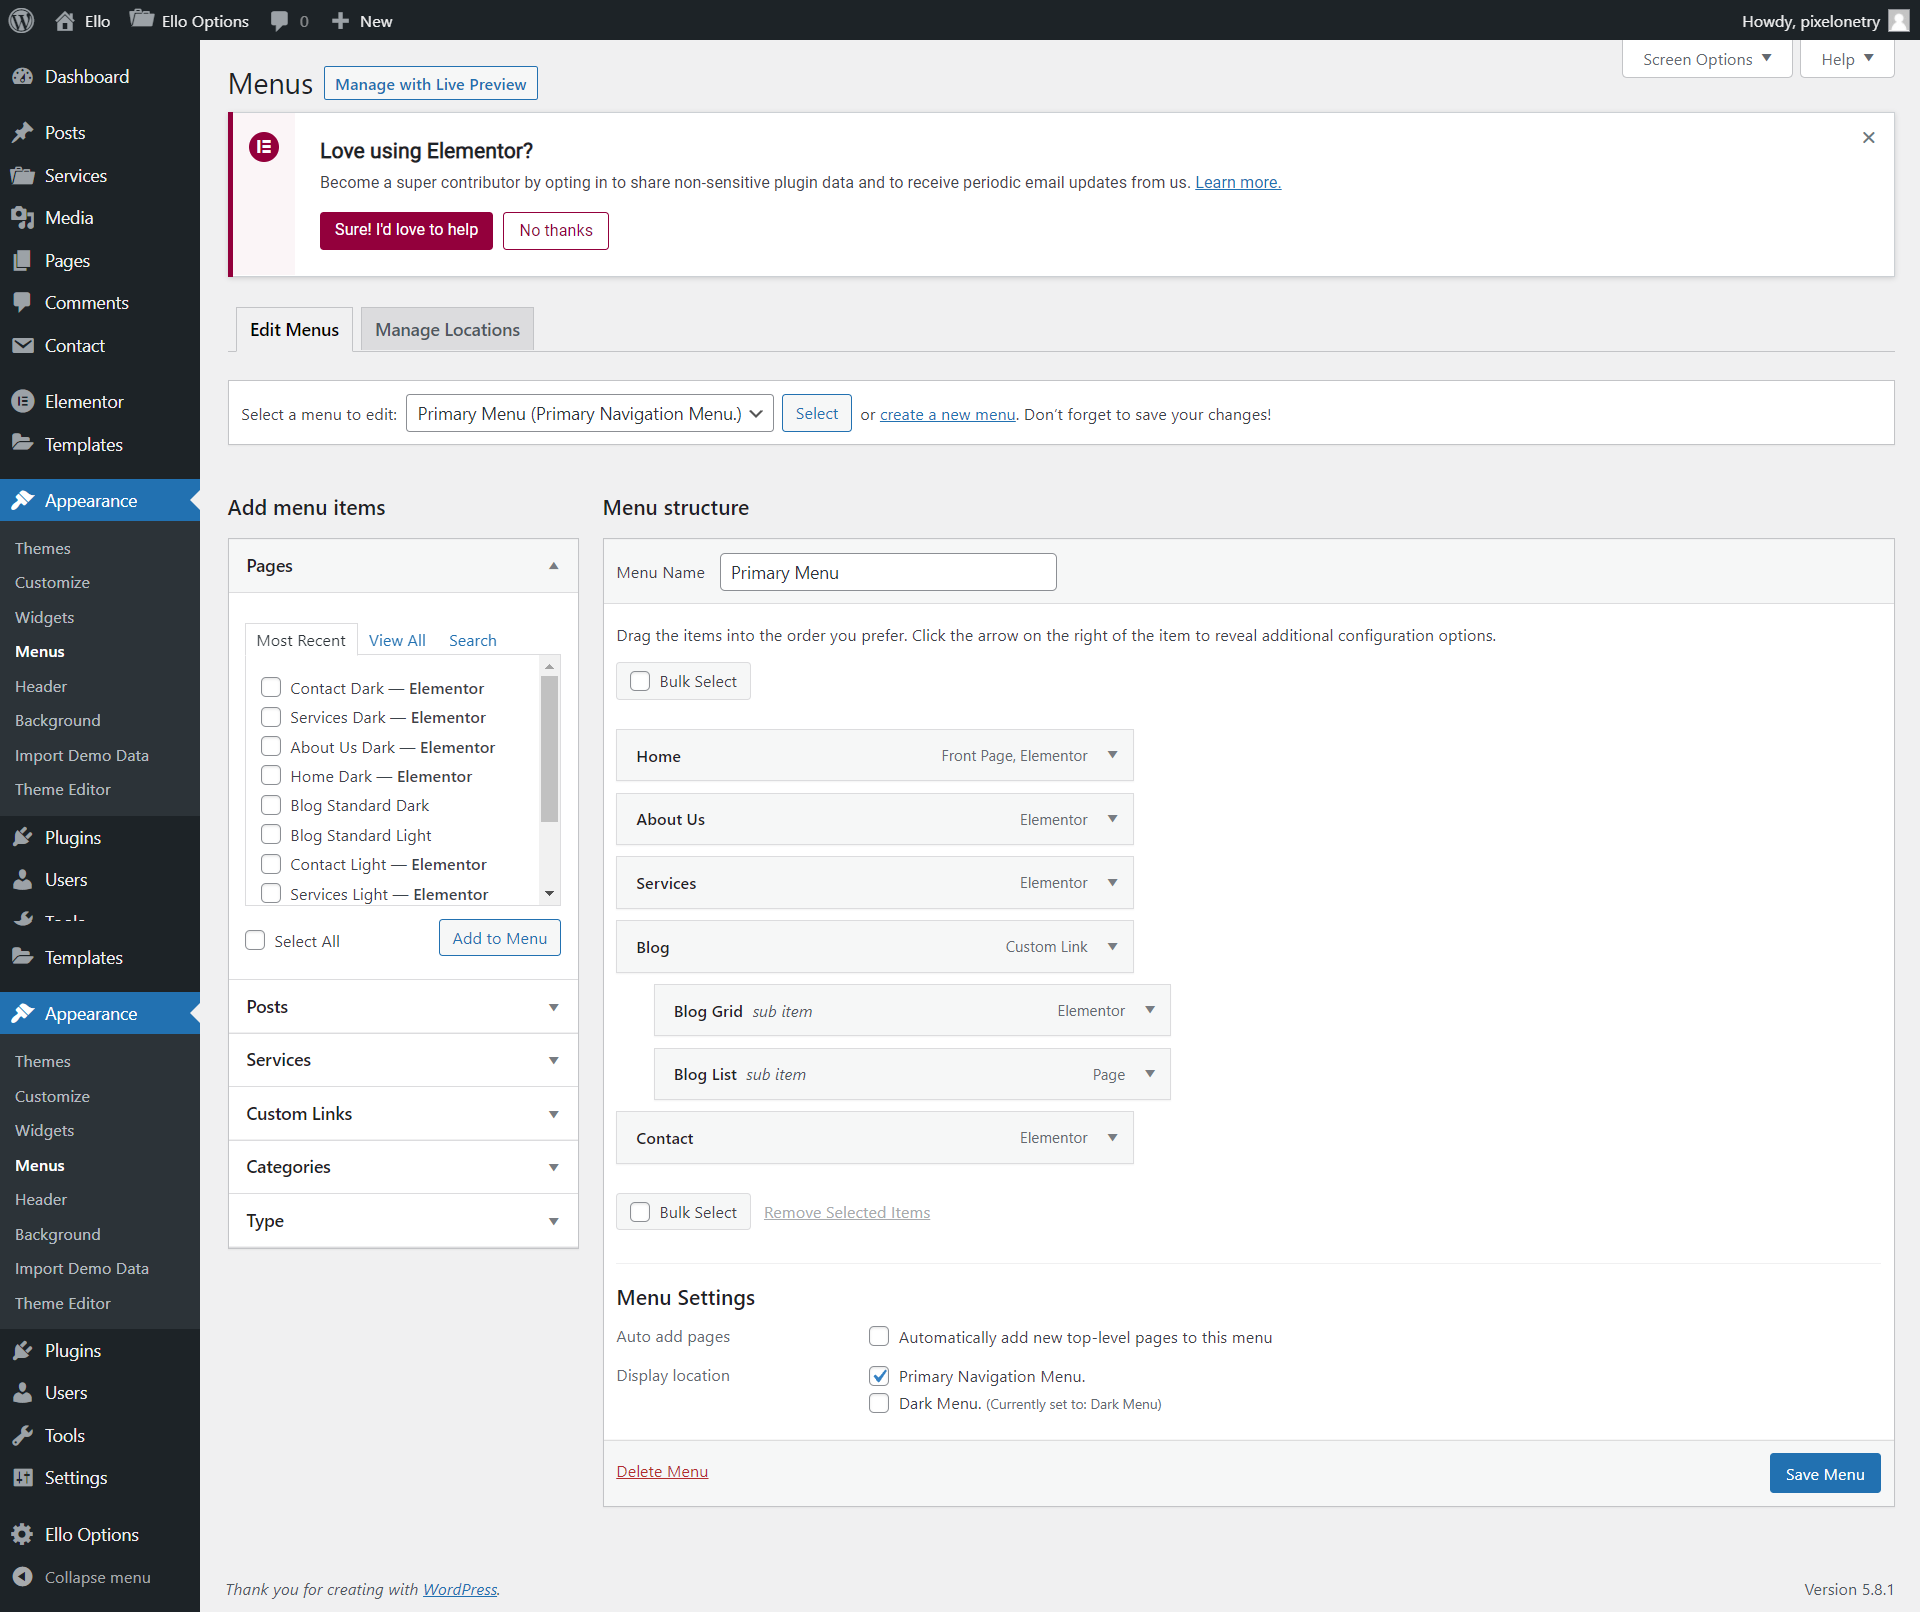Click the Collapse menu arrow icon
This screenshot has width=1920, height=1612.
click(22, 1577)
